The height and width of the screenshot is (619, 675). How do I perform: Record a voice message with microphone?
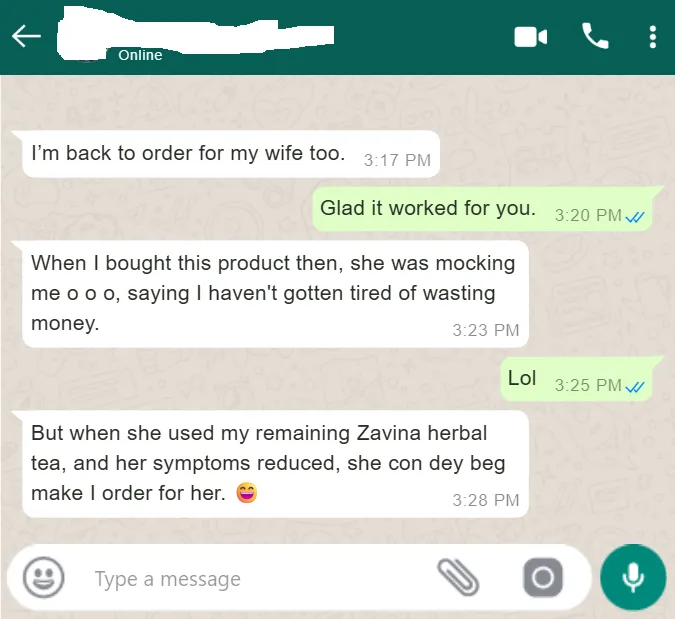pyautogui.click(x=633, y=577)
